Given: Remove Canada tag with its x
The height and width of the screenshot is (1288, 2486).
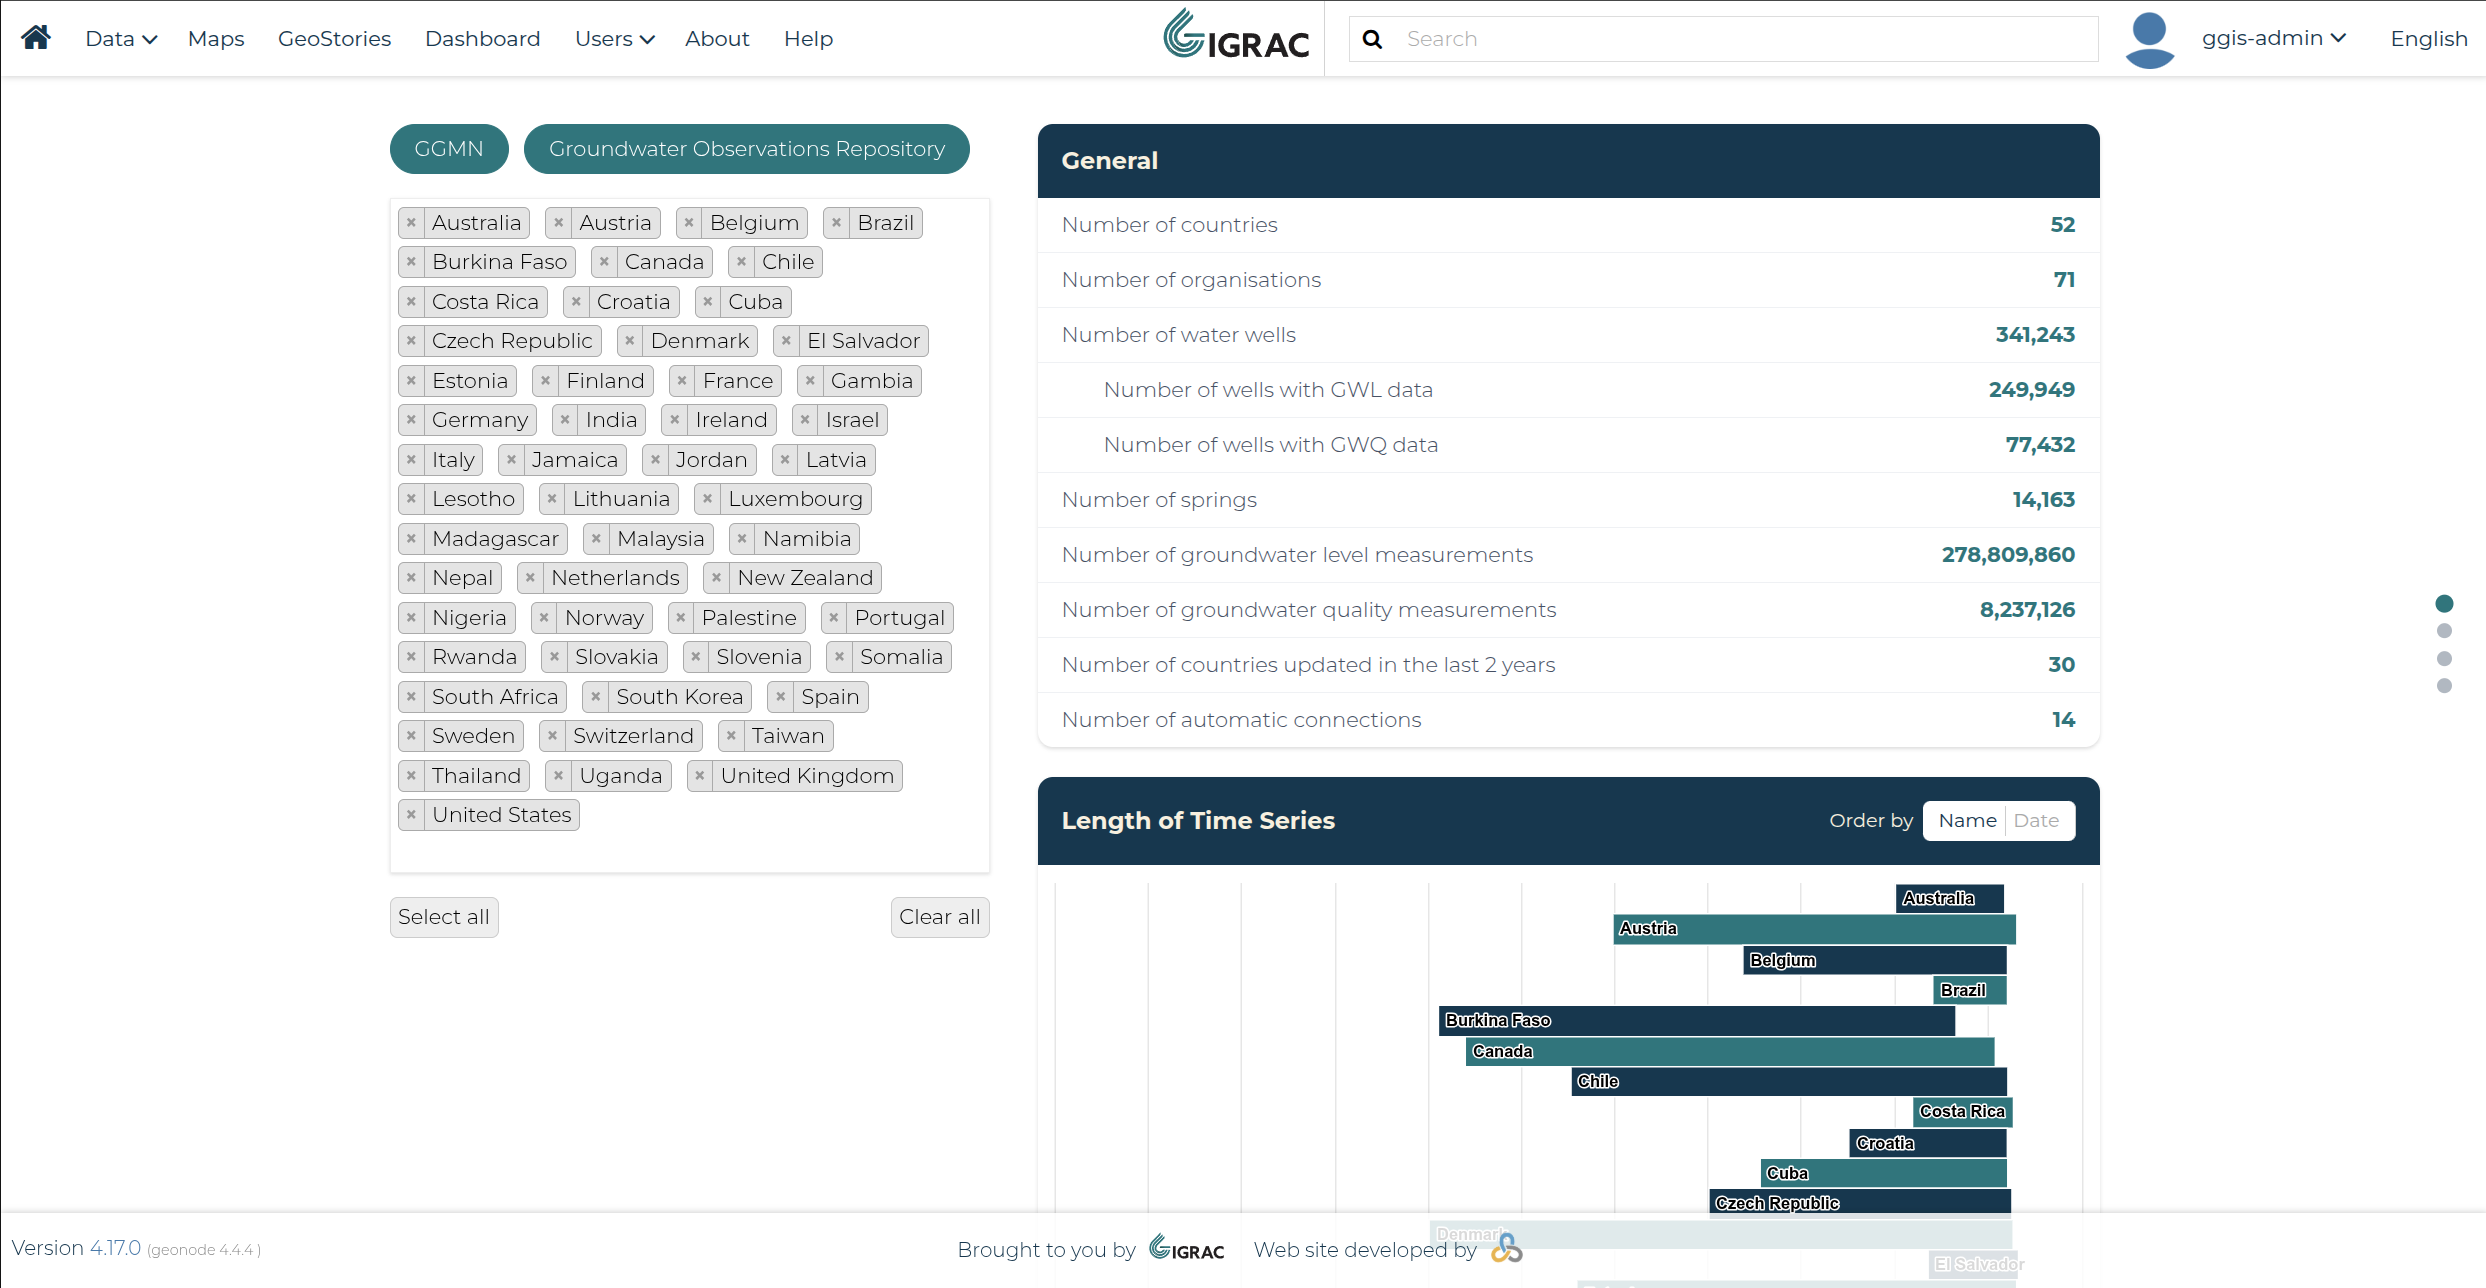Looking at the screenshot, I should click(x=604, y=262).
